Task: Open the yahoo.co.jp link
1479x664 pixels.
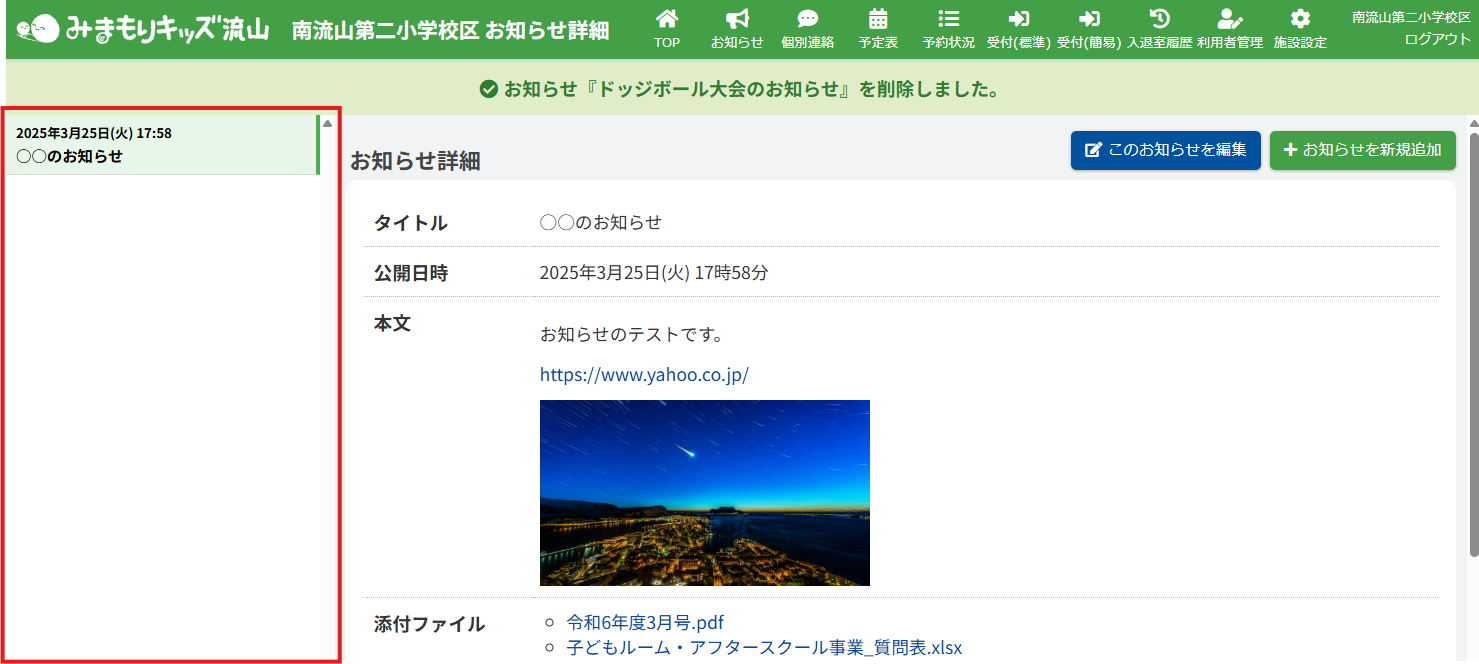Action: click(644, 375)
